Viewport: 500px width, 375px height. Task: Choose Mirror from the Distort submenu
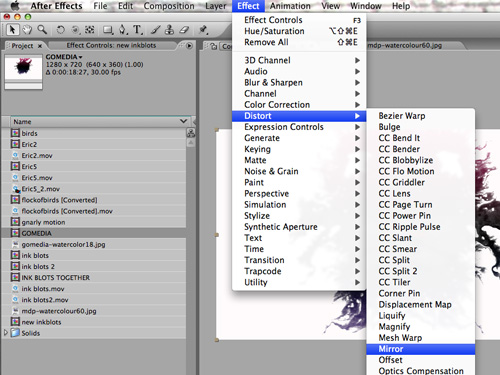coord(421,349)
